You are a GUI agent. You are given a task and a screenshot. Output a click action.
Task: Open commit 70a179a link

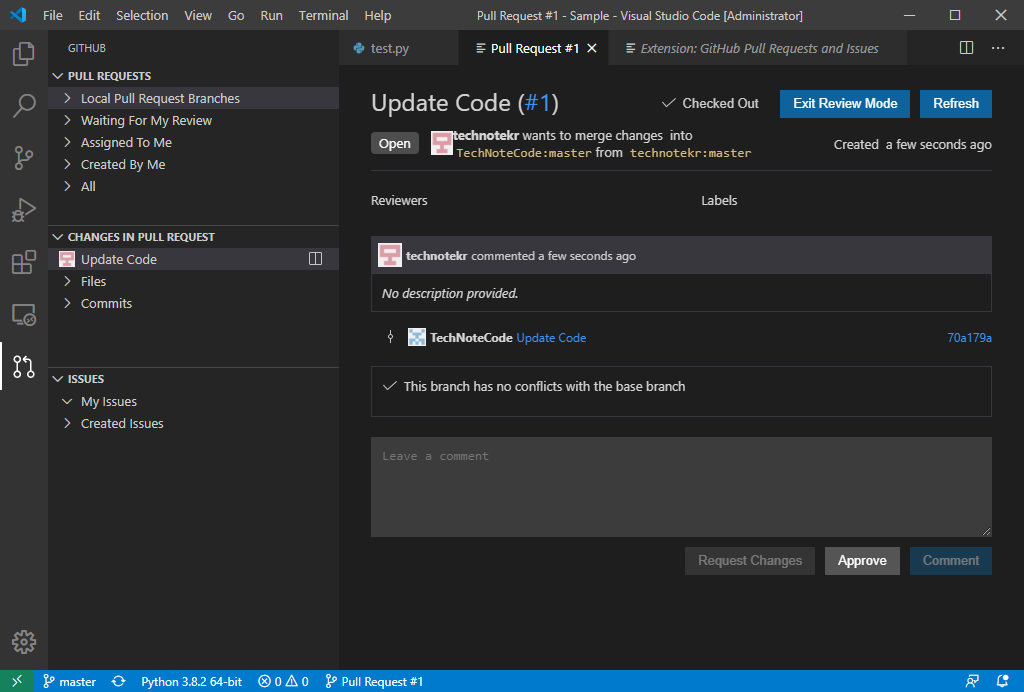969,337
